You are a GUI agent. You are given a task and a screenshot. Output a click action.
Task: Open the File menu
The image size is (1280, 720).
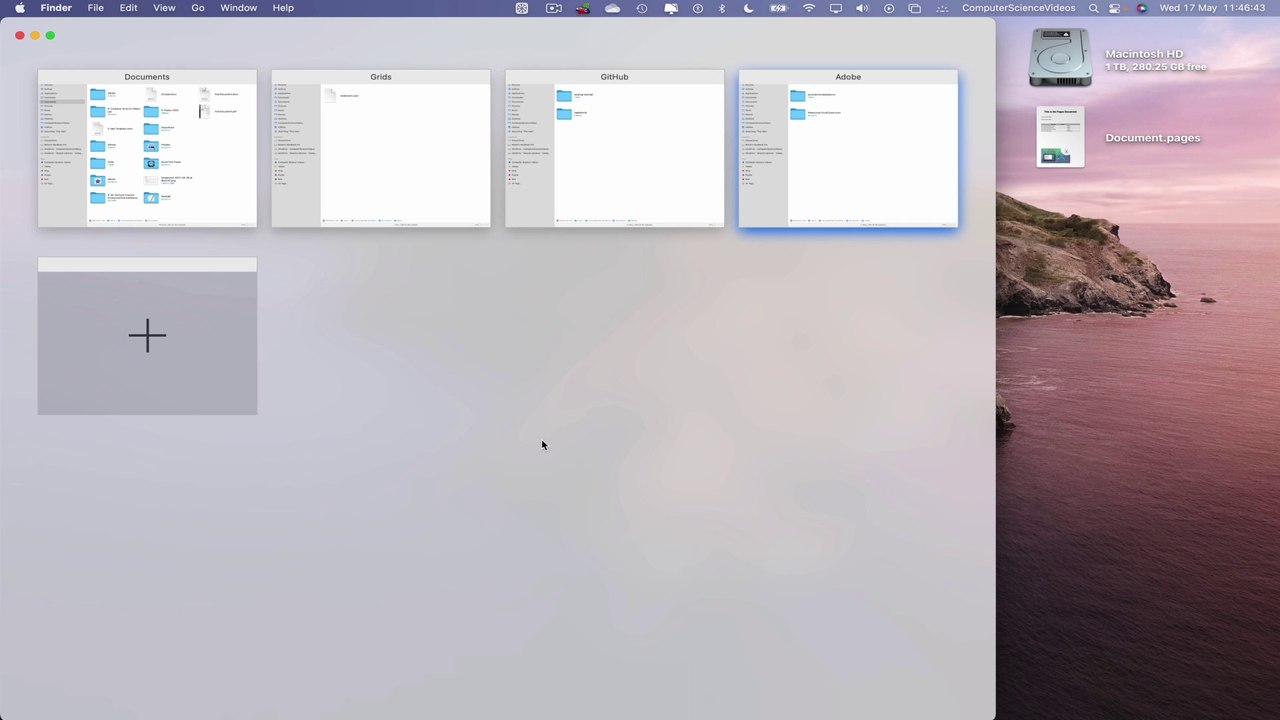point(96,8)
